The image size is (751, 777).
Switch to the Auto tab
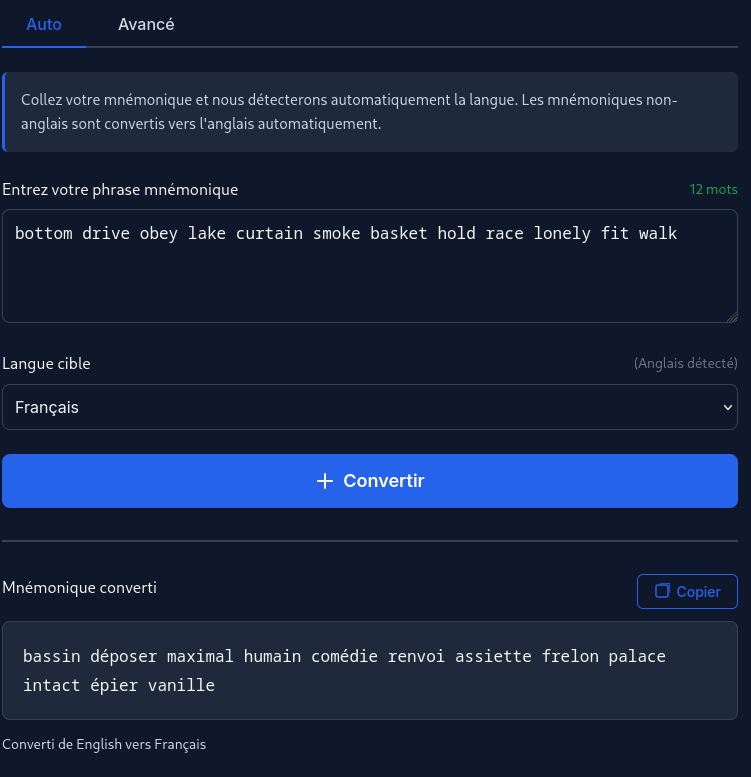44,24
